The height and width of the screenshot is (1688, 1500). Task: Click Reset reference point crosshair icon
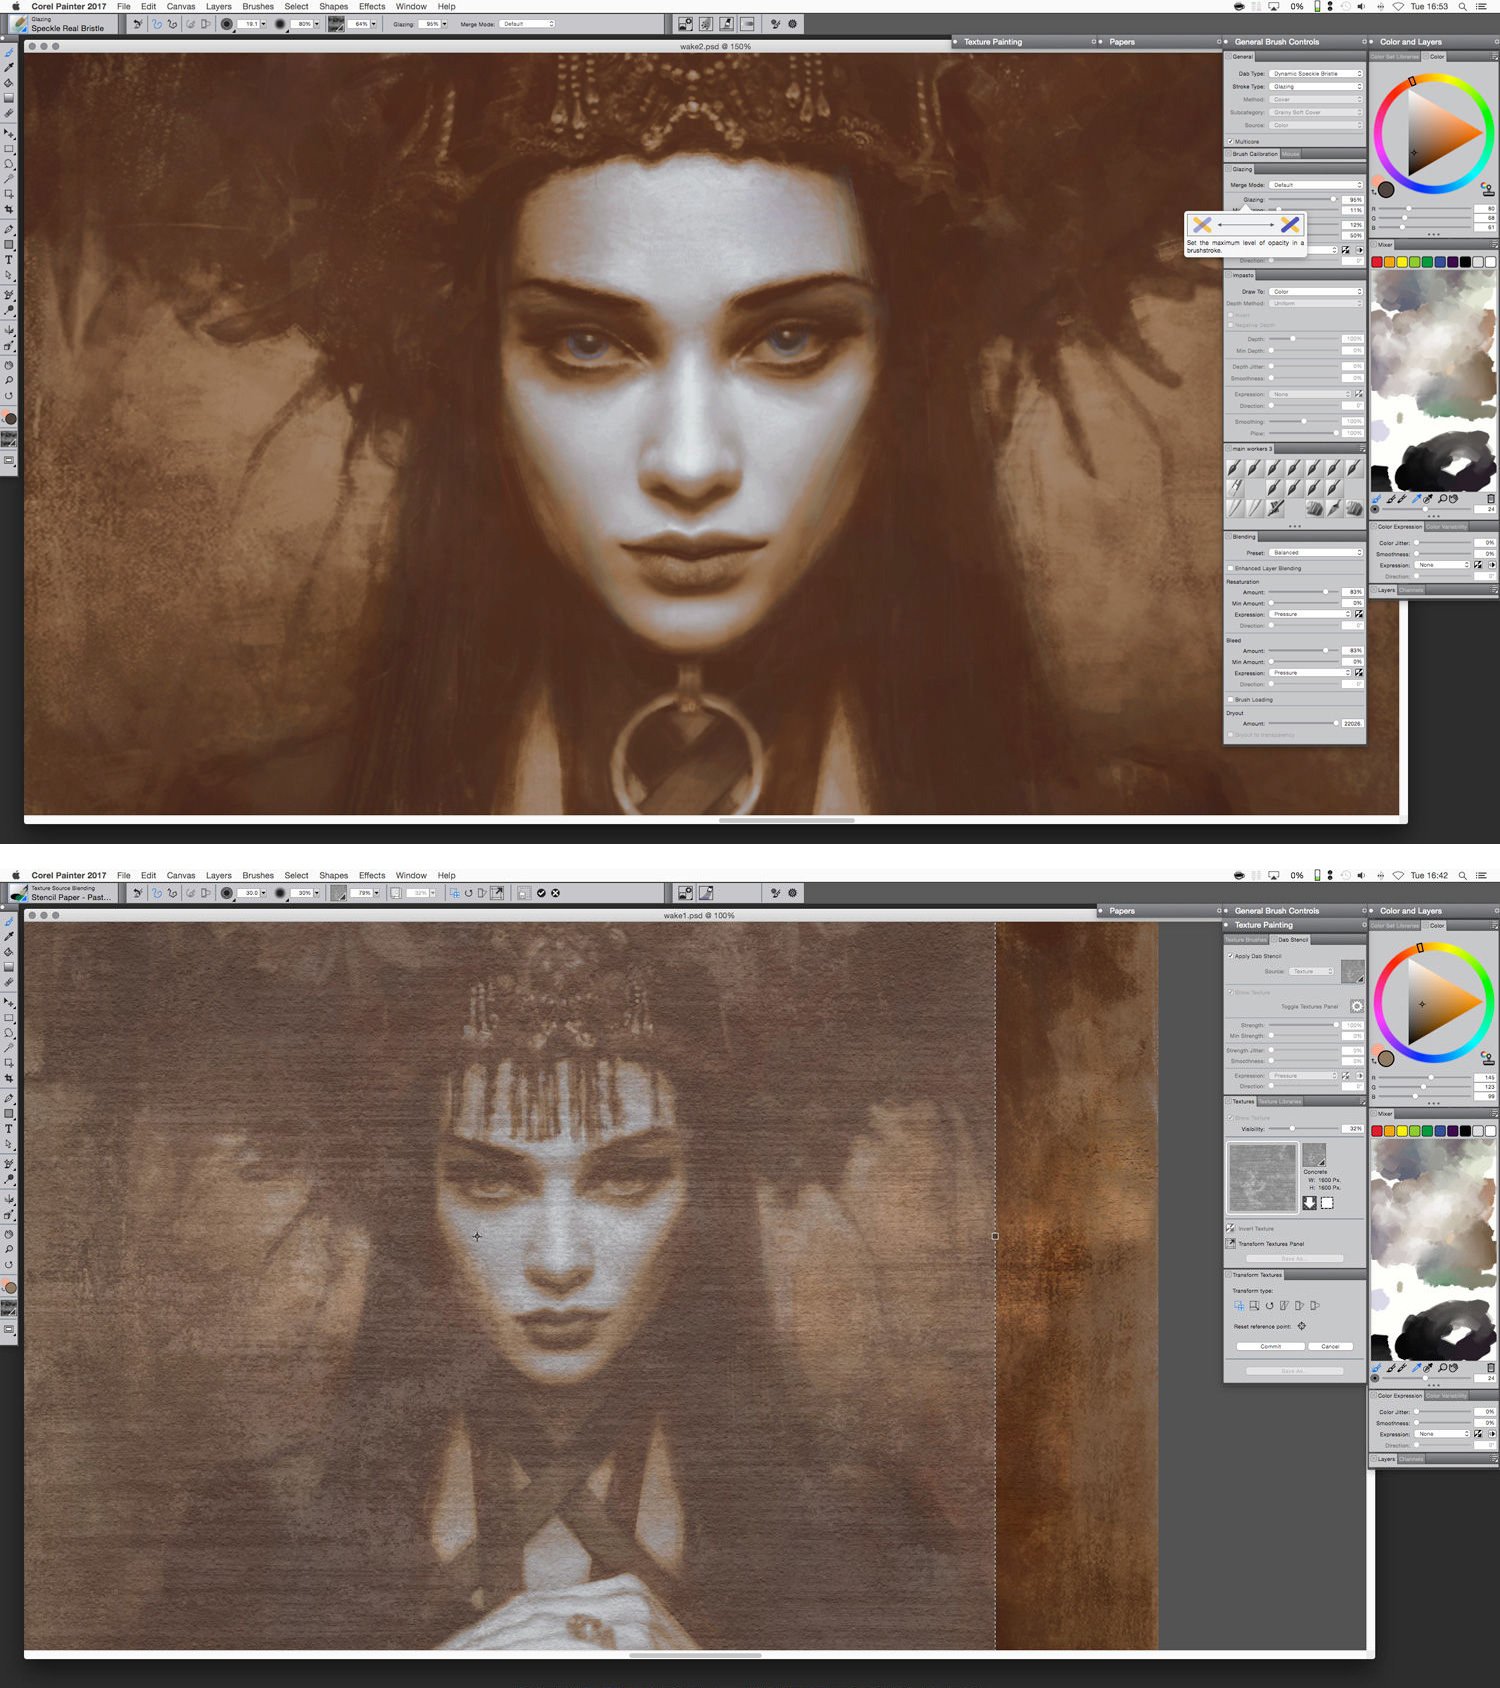tap(1302, 1326)
